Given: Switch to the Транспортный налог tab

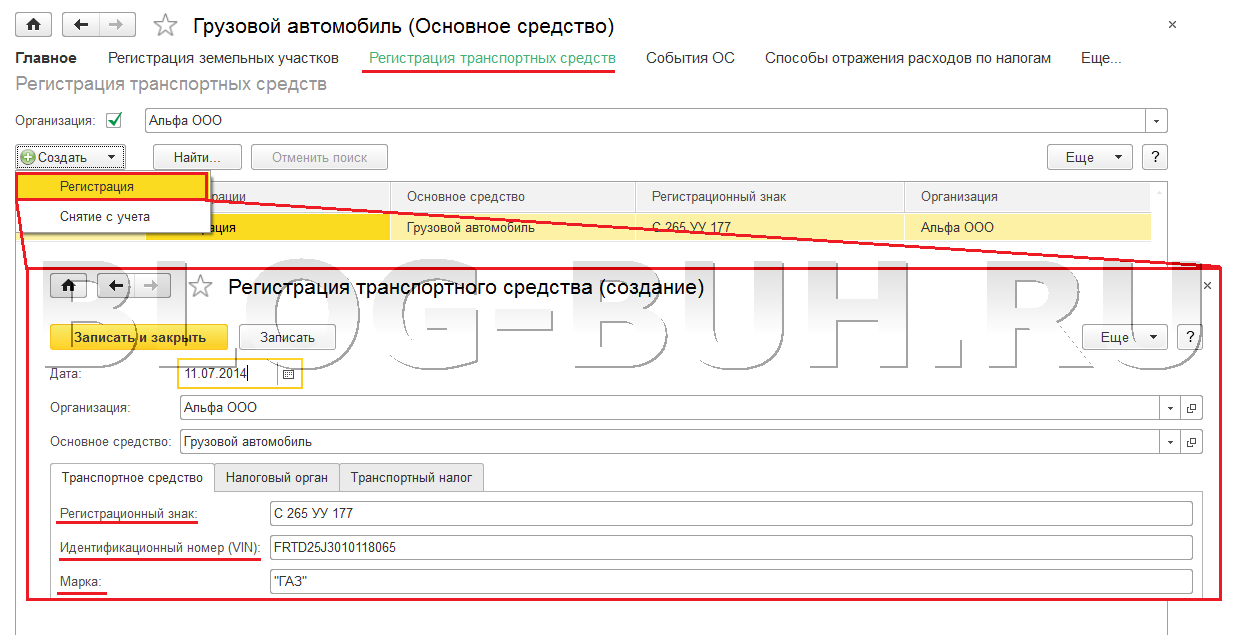Looking at the screenshot, I should tap(412, 478).
